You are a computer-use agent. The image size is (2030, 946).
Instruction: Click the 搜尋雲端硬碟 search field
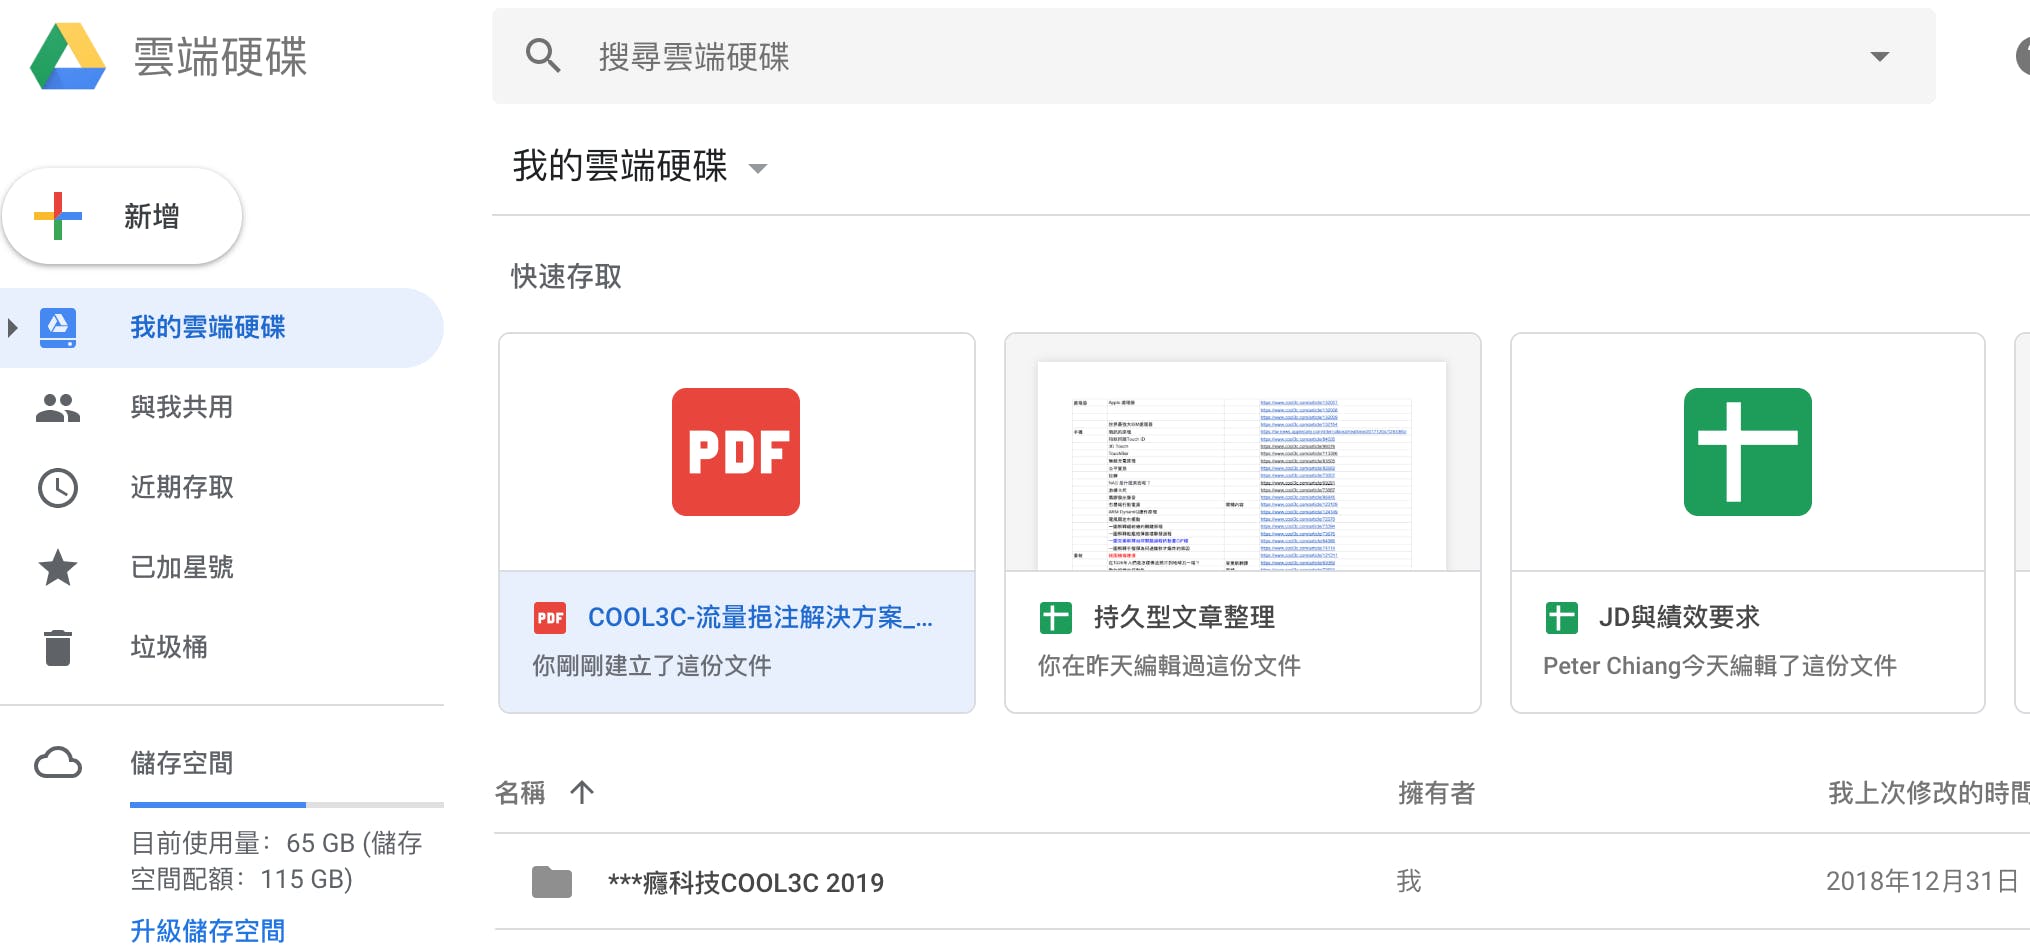coord(1200,57)
